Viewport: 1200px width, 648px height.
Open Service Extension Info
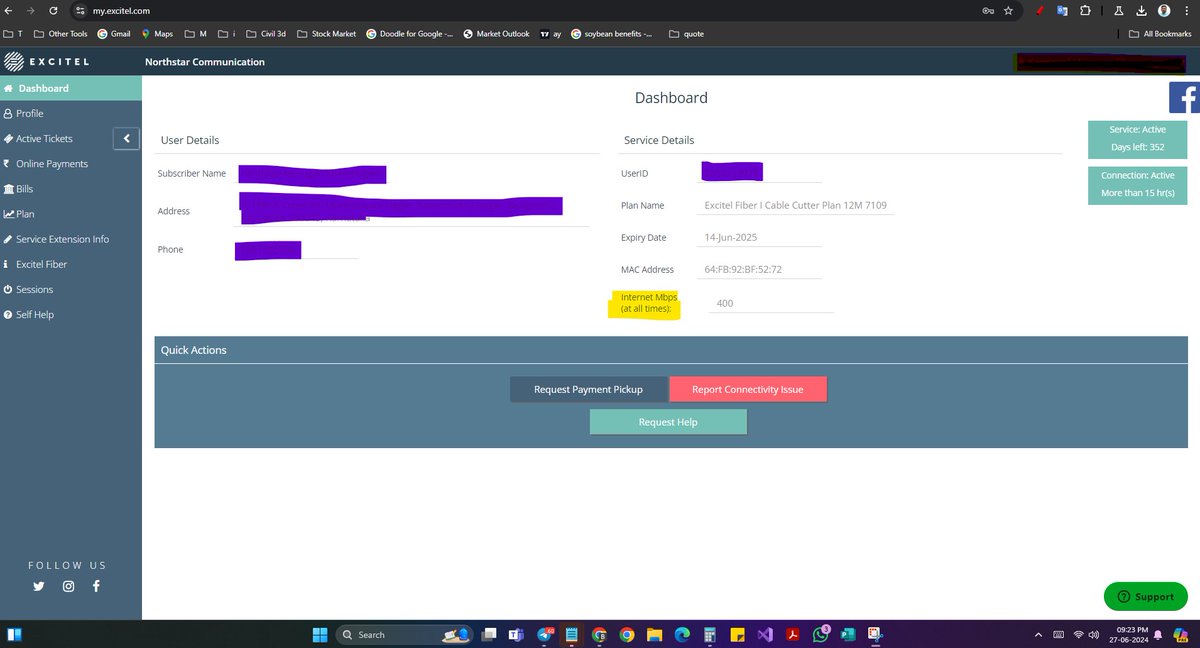70,239
